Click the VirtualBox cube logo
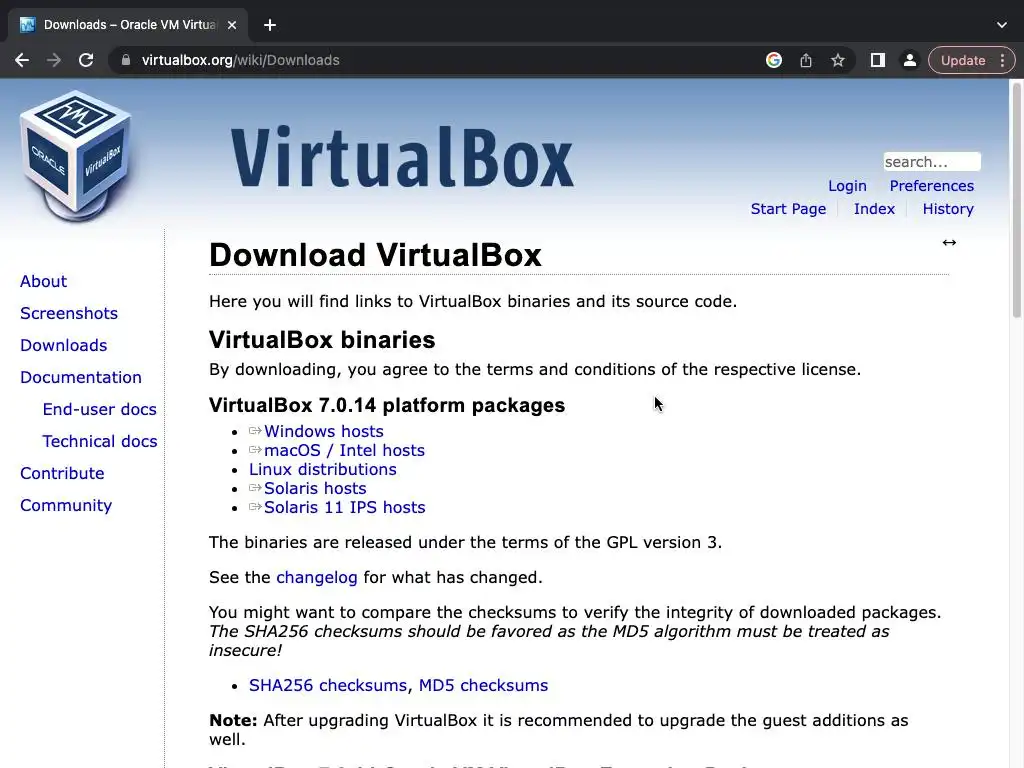The height and width of the screenshot is (768, 1024). tap(76, 156)
